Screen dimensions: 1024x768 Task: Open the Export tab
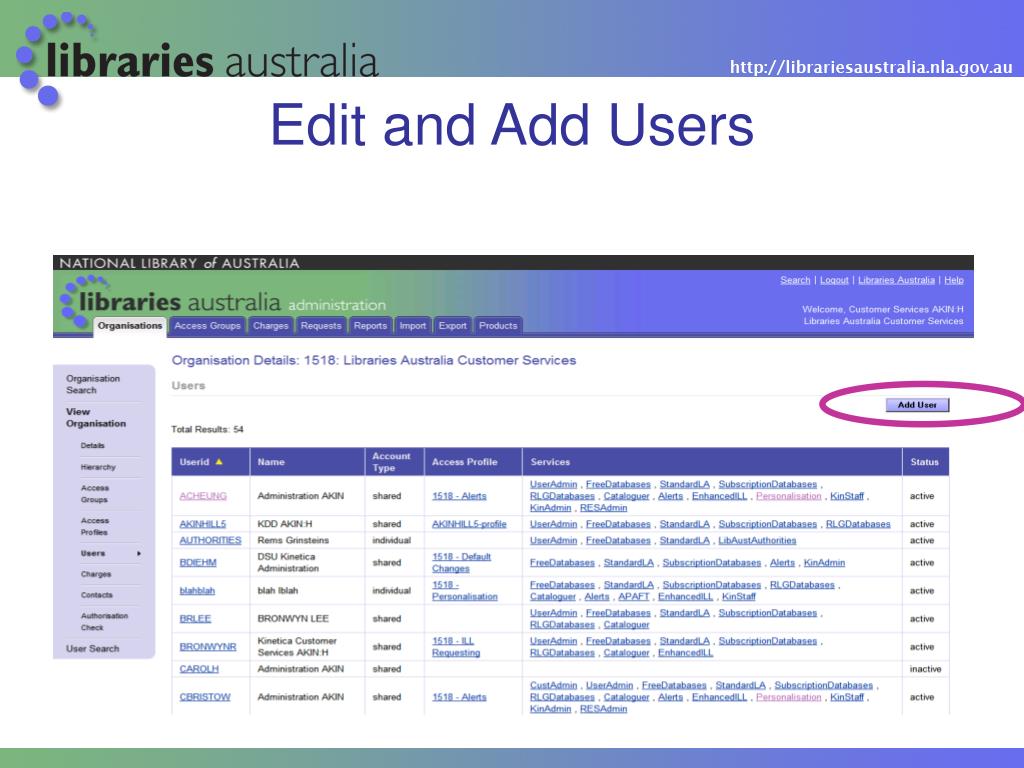click(453, 326)
